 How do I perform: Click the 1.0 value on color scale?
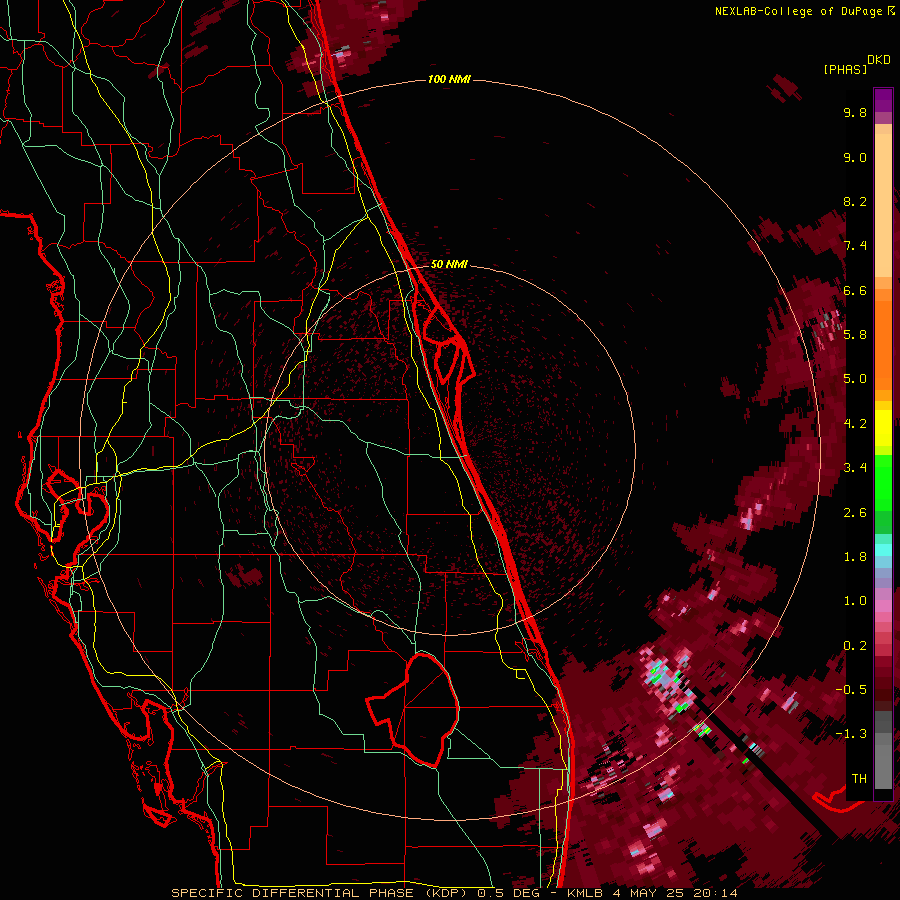[855, 601]
